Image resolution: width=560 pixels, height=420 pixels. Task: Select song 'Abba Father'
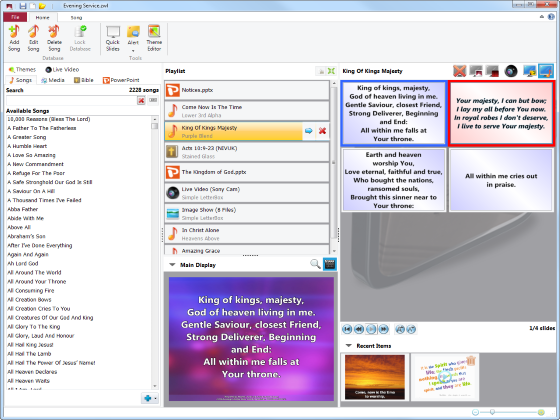tap(22, 209)
